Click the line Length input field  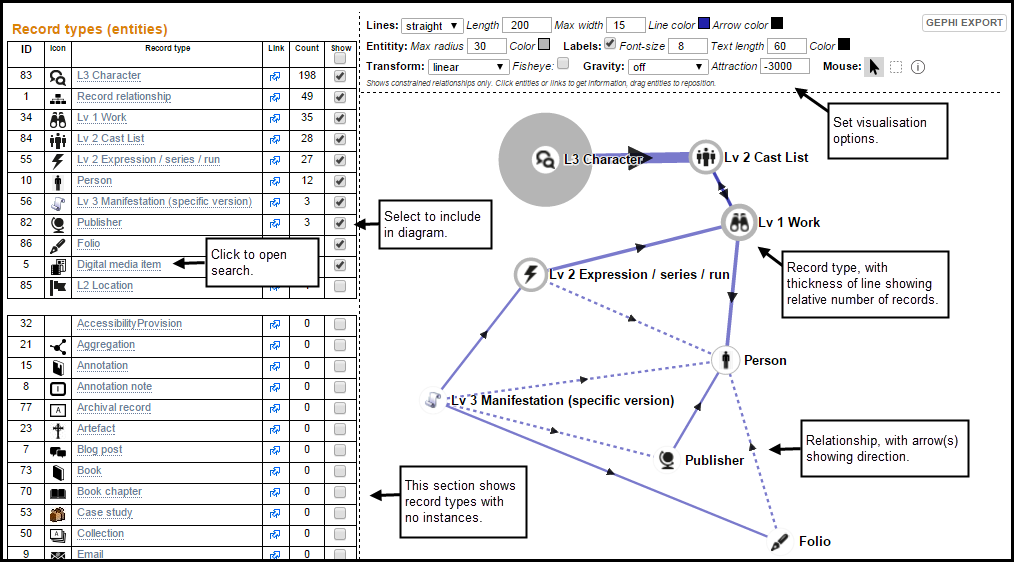coord(526,25)
